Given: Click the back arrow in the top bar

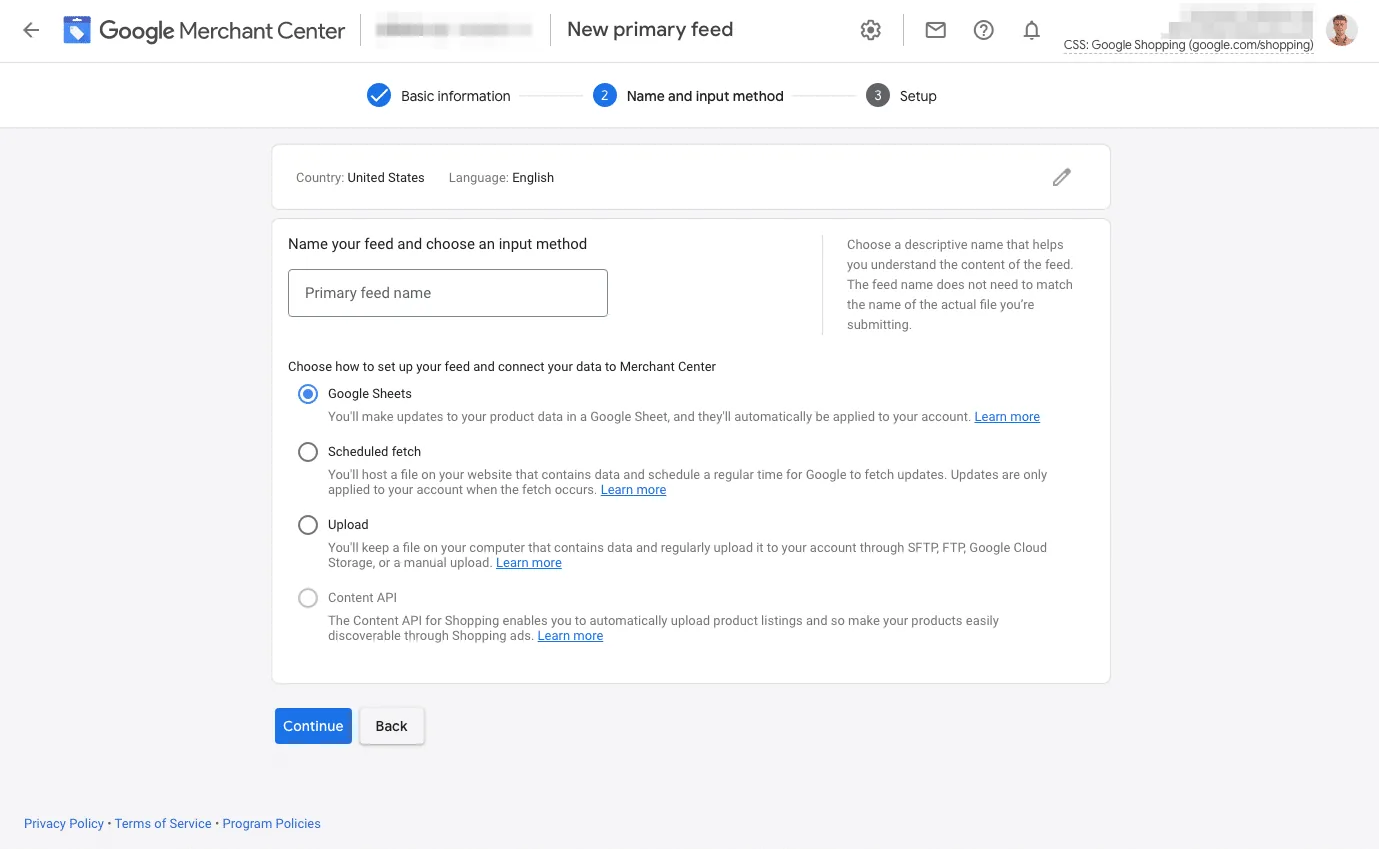Looking at the screenshot, I should [30, 30].
